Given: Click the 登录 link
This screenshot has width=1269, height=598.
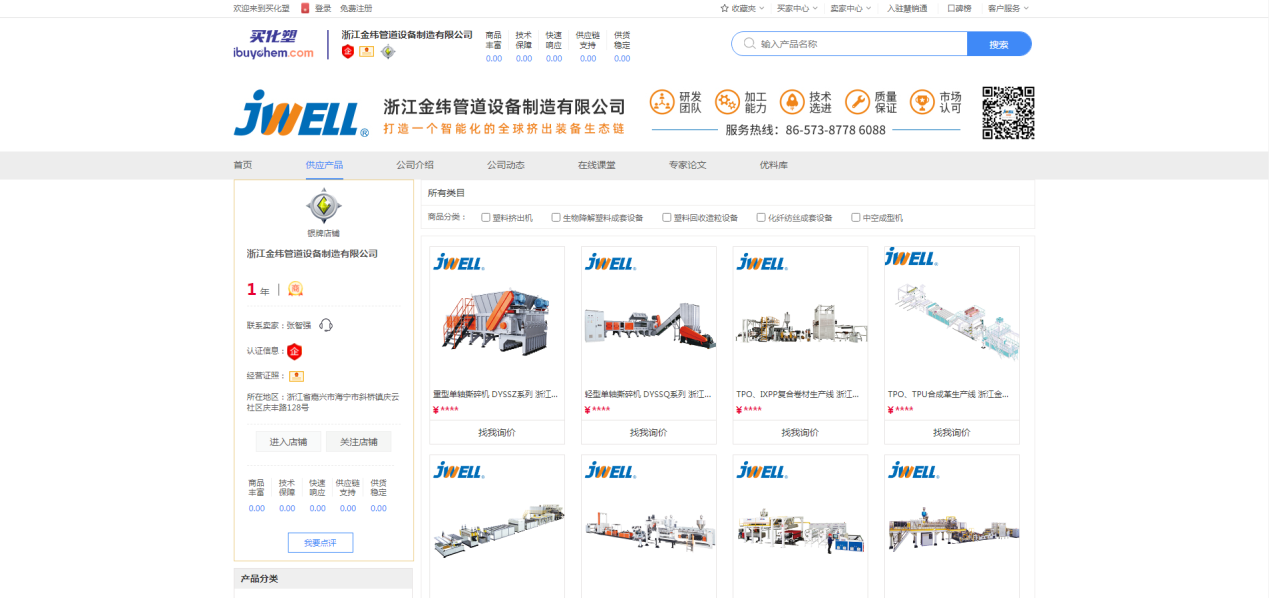Looking at the screenshot, I should click(x=323, y=8).
